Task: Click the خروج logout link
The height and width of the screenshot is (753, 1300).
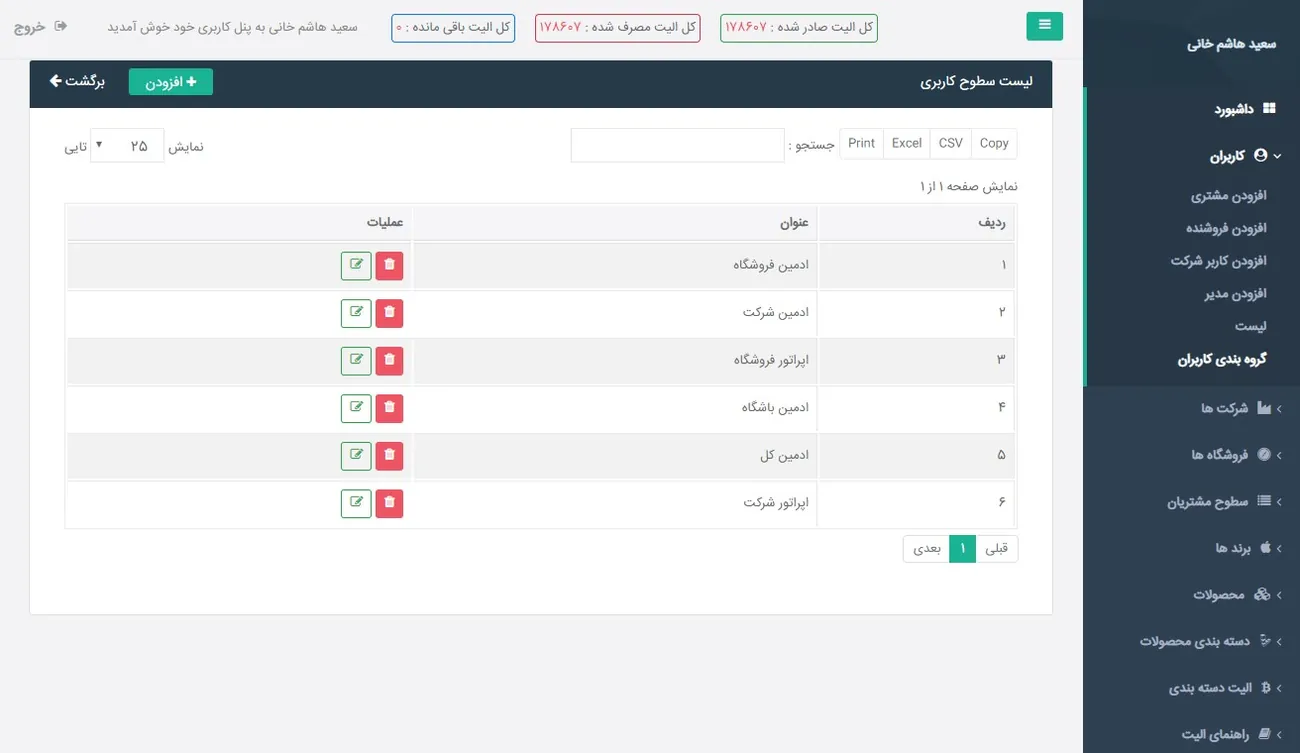Action: pos(40,27)
